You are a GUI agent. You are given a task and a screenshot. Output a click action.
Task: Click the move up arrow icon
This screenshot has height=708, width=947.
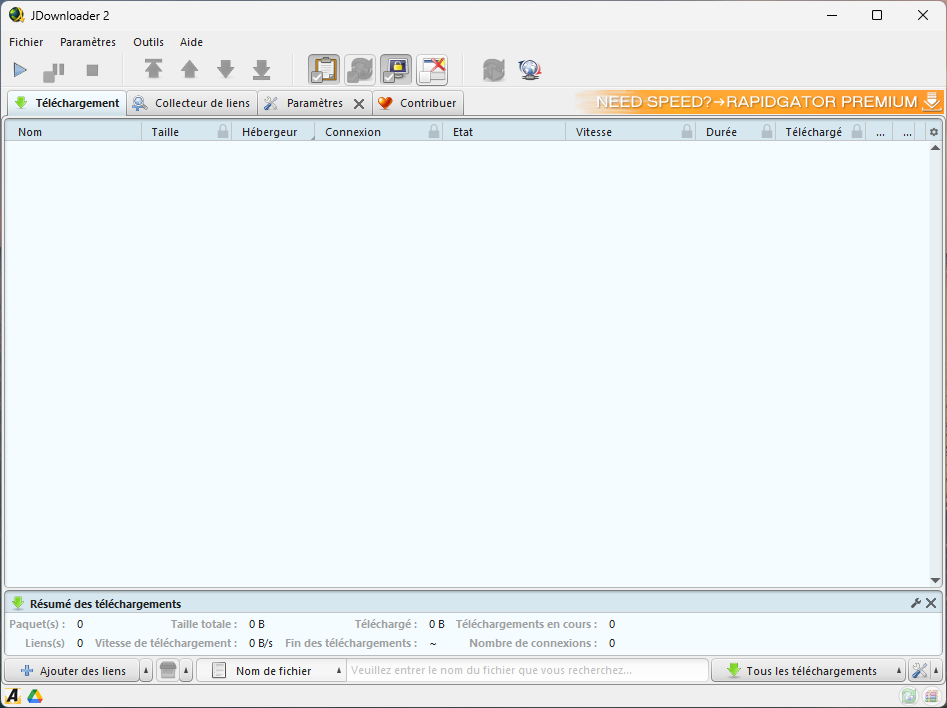click(x=190, y=69)
